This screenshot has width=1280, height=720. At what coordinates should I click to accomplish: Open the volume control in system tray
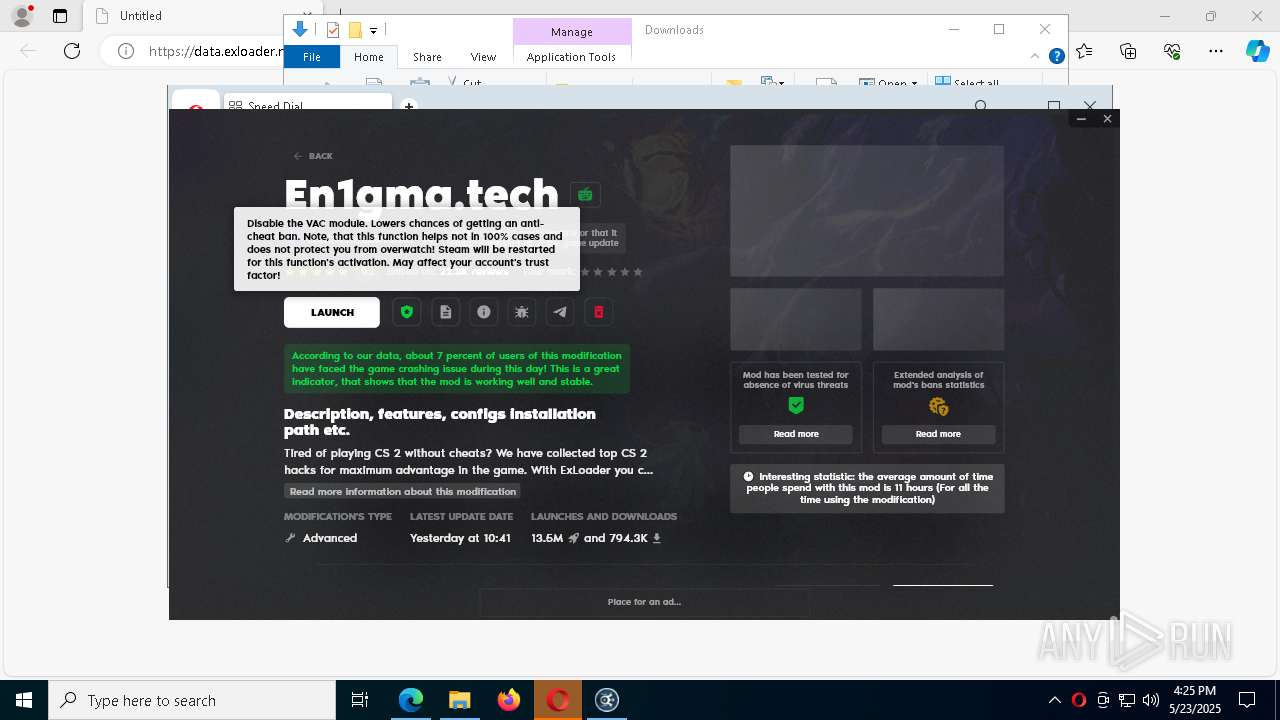coord(1151,700)
